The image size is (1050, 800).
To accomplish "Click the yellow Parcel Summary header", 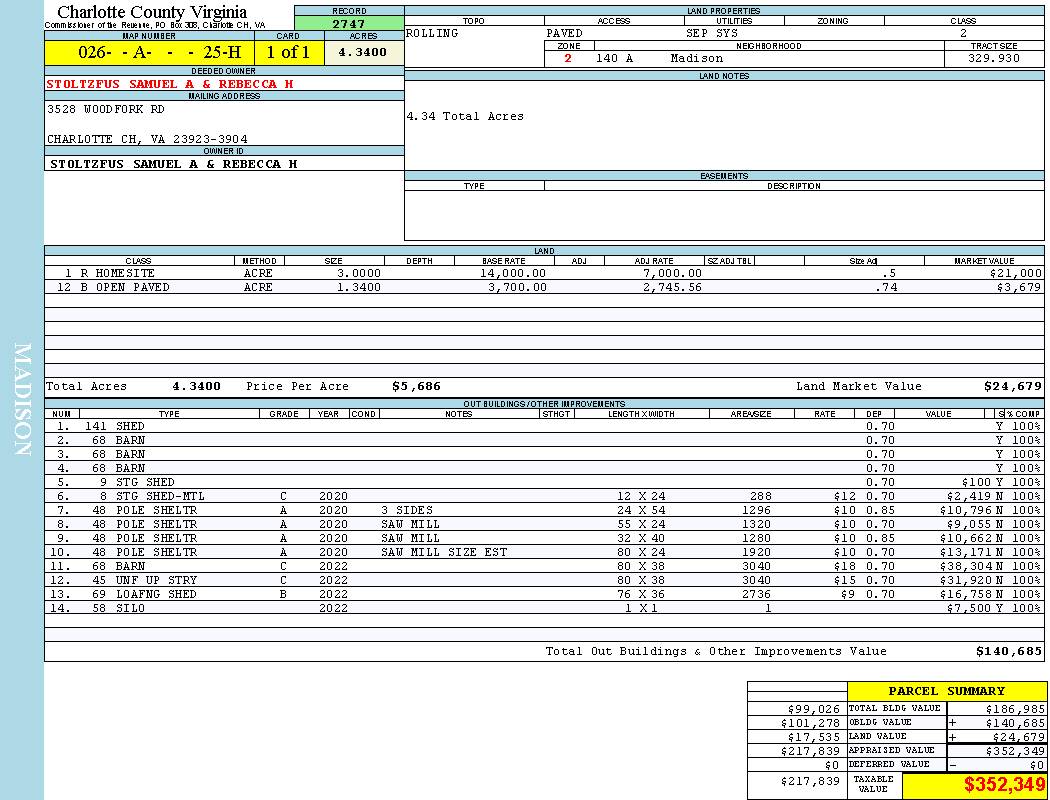I will pos(946,691).
